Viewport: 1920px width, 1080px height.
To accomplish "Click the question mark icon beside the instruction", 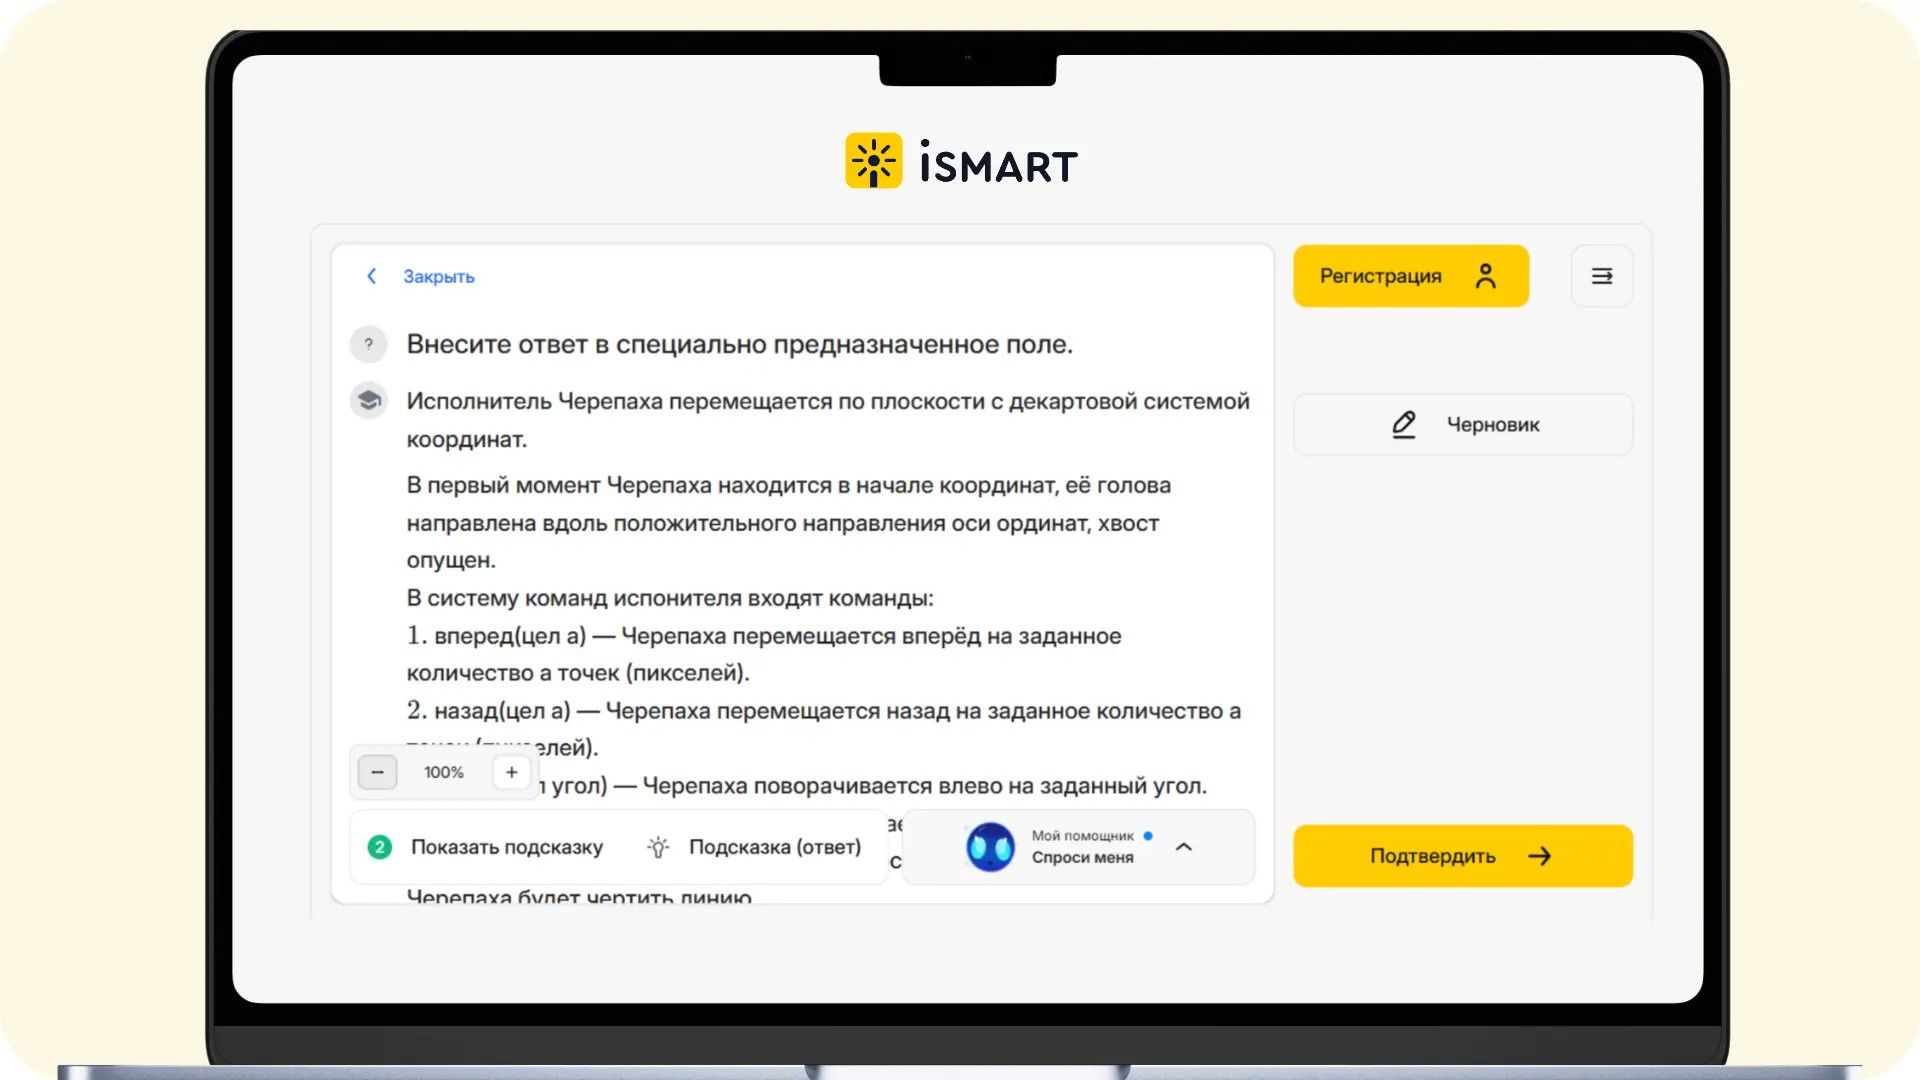I will tap(368, 344).
